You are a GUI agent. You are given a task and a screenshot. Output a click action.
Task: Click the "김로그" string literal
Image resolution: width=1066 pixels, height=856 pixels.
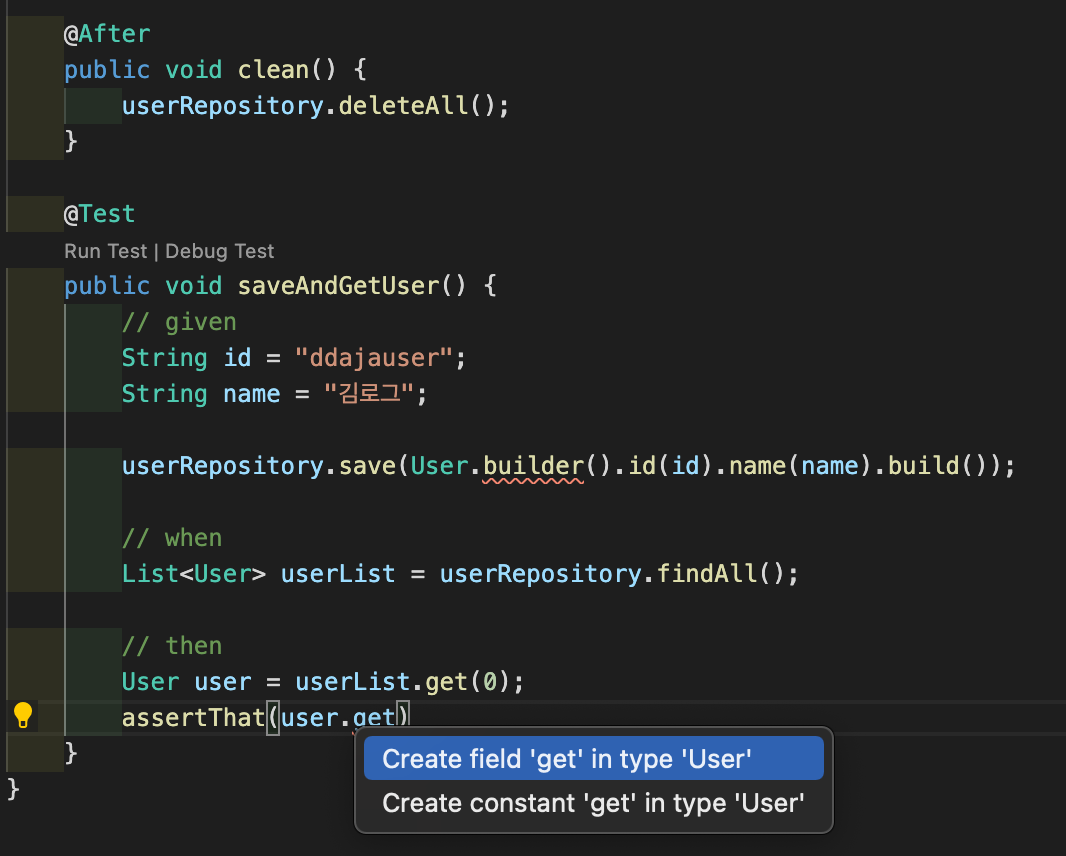click(x=369, y=394)
